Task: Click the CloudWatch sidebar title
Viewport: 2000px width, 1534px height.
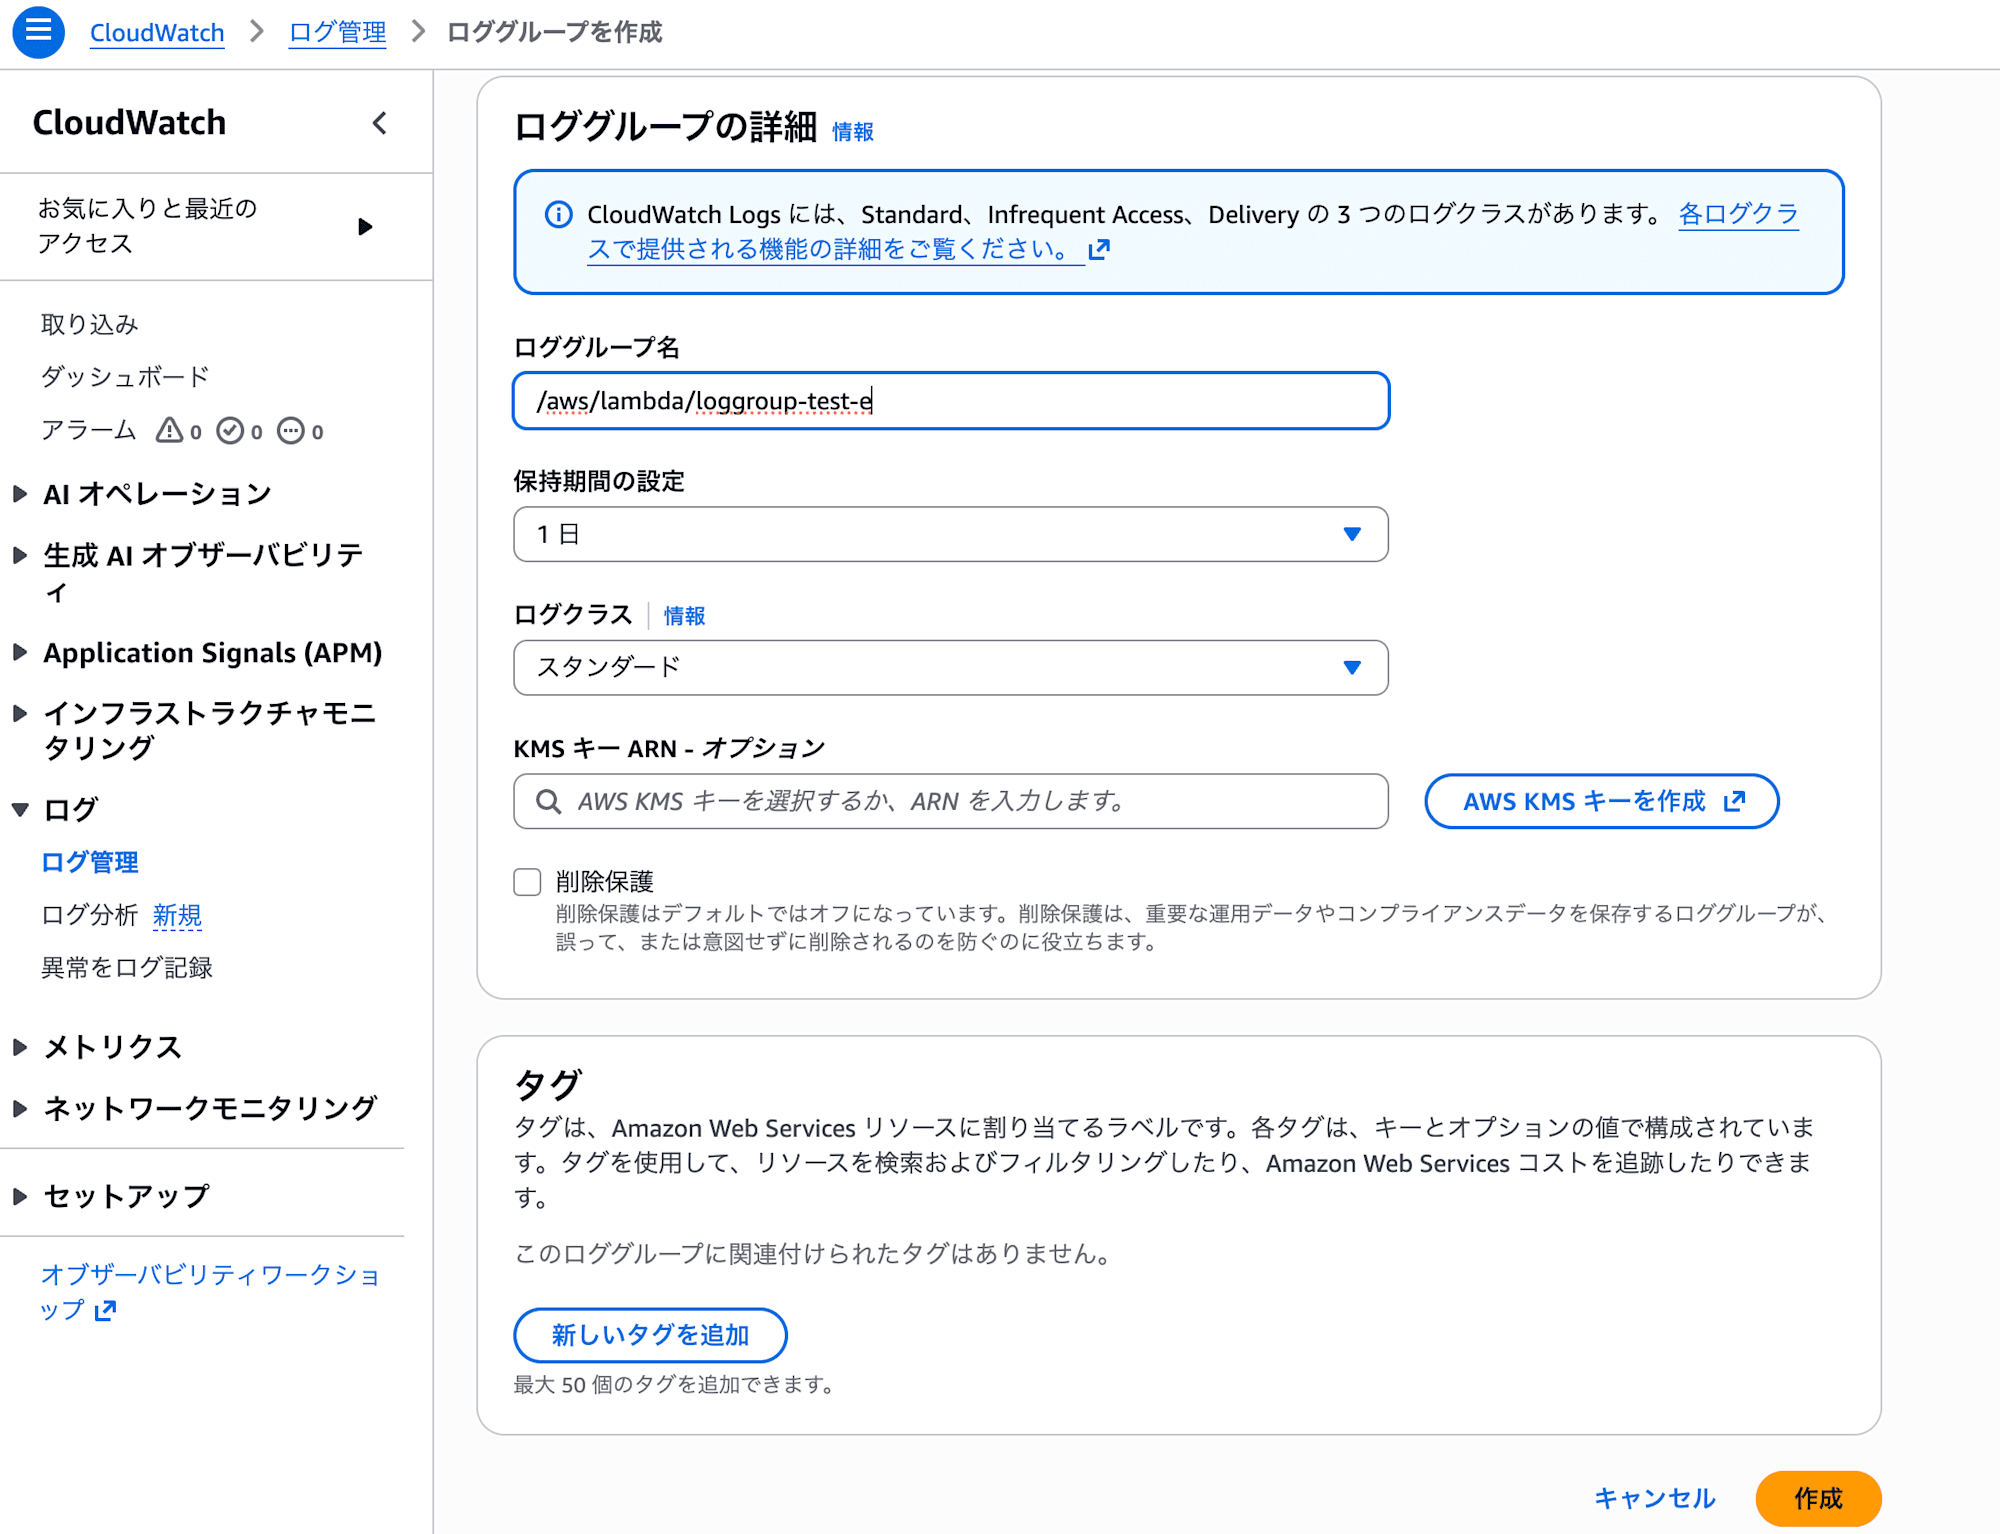Action: click(x=129, y=123)
